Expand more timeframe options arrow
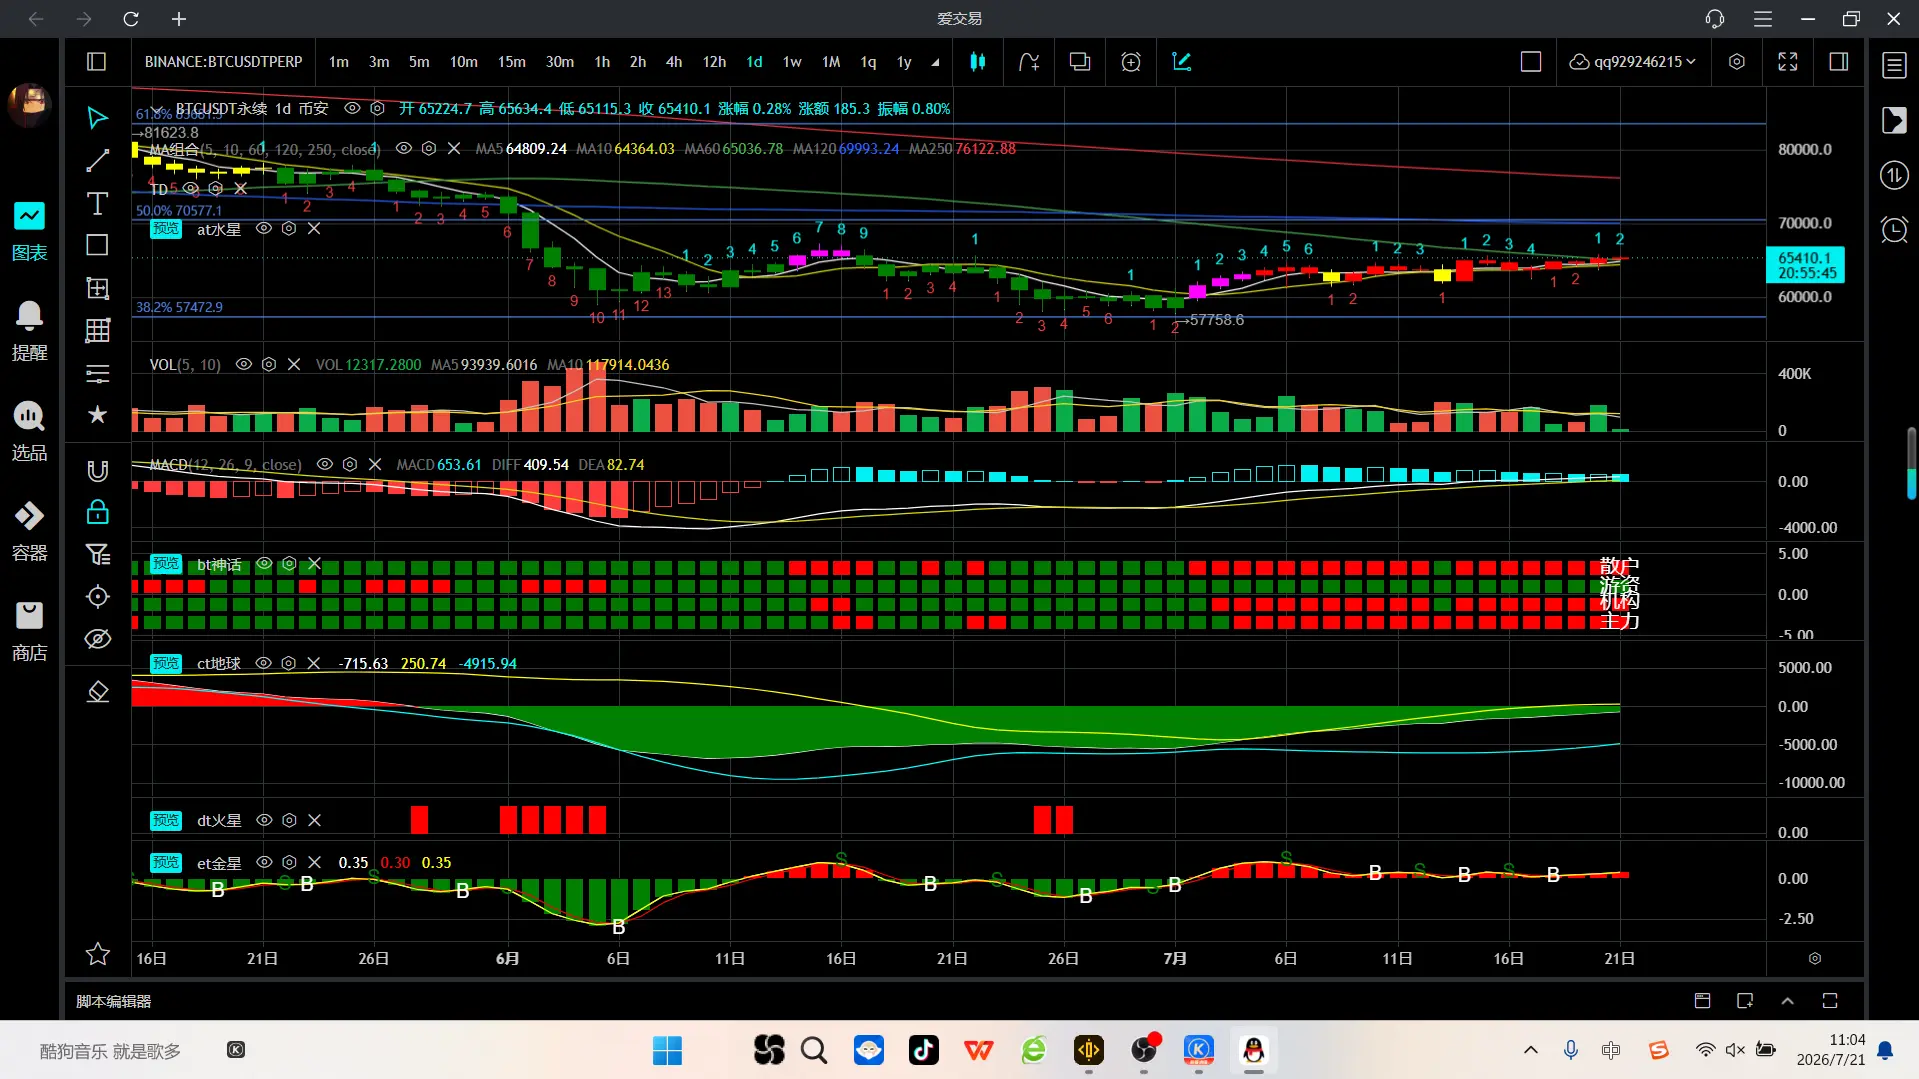The width and height of the screenshot is (1919, 1079). [935, 62]
